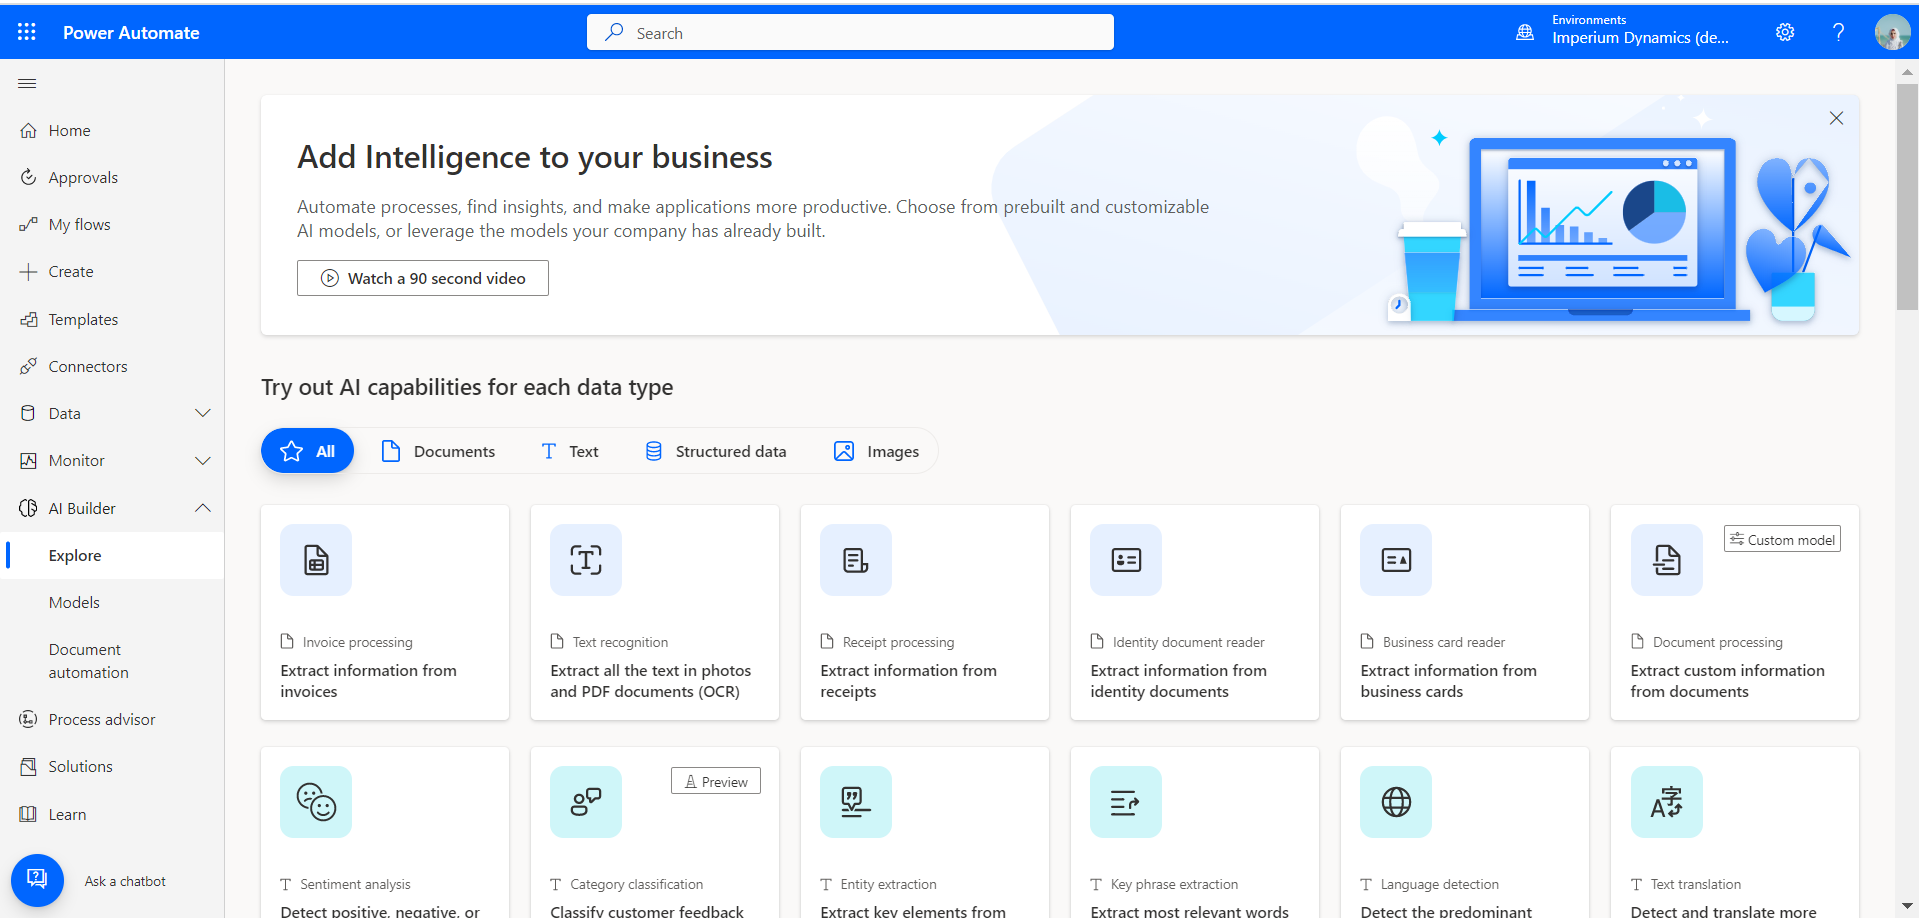Click the Language detection globe icon
This screenshot has width=1919, height=918.
[x=1396, y=802]
